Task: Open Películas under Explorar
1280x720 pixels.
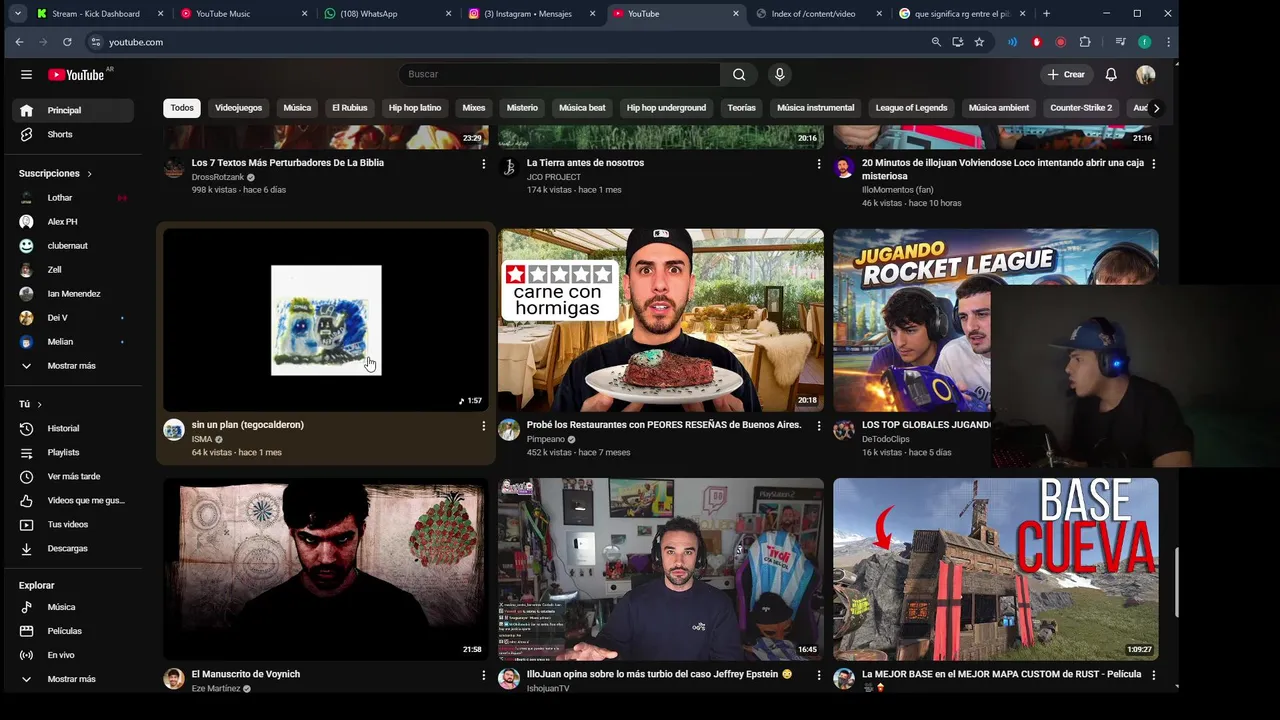Action: [x=72, y=631]
